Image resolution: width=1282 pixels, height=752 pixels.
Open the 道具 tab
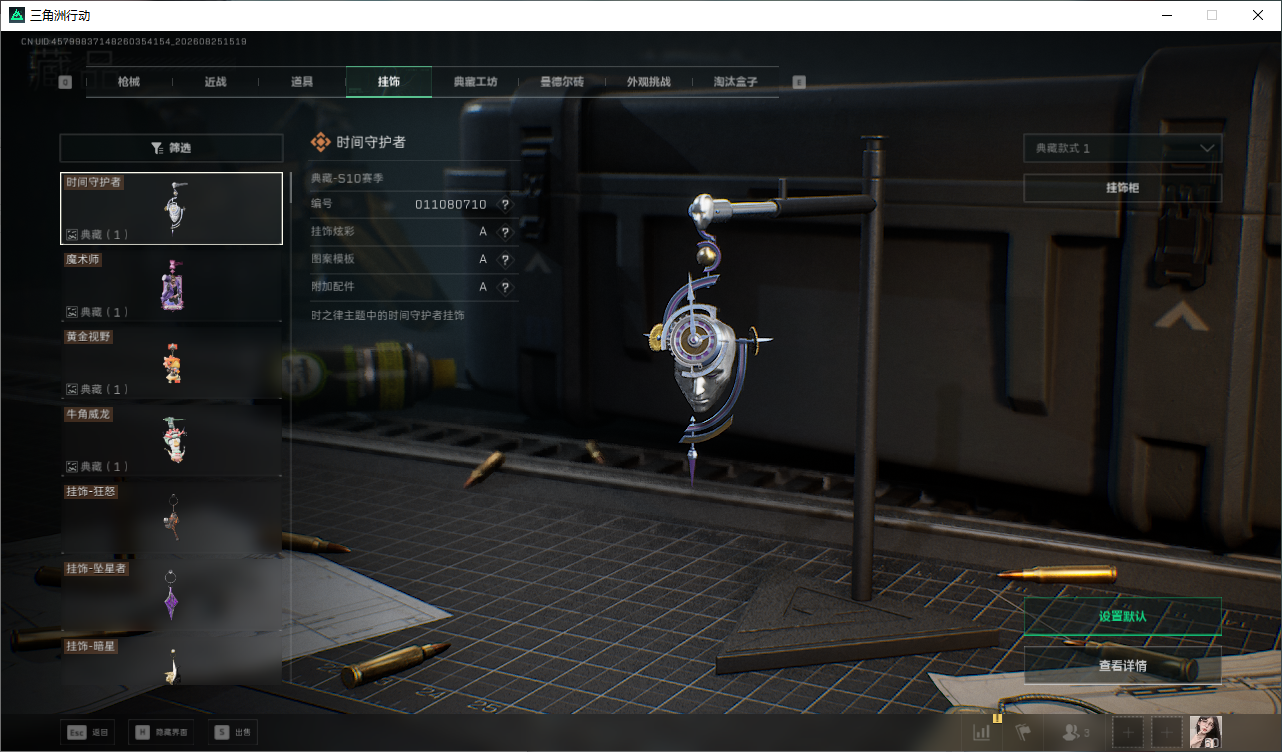tap(302, 82)
